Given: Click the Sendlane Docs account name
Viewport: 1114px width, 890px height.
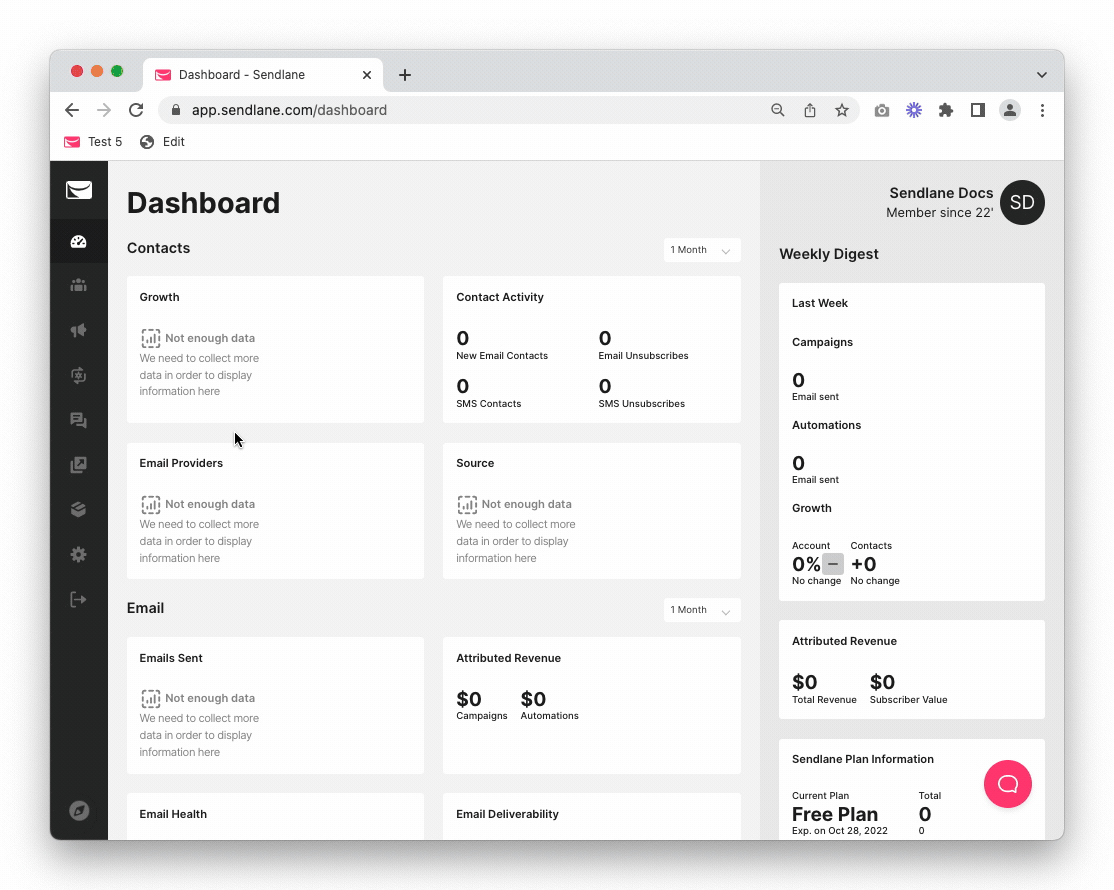Looking at the screenshot, I should [x=941, y=192].
